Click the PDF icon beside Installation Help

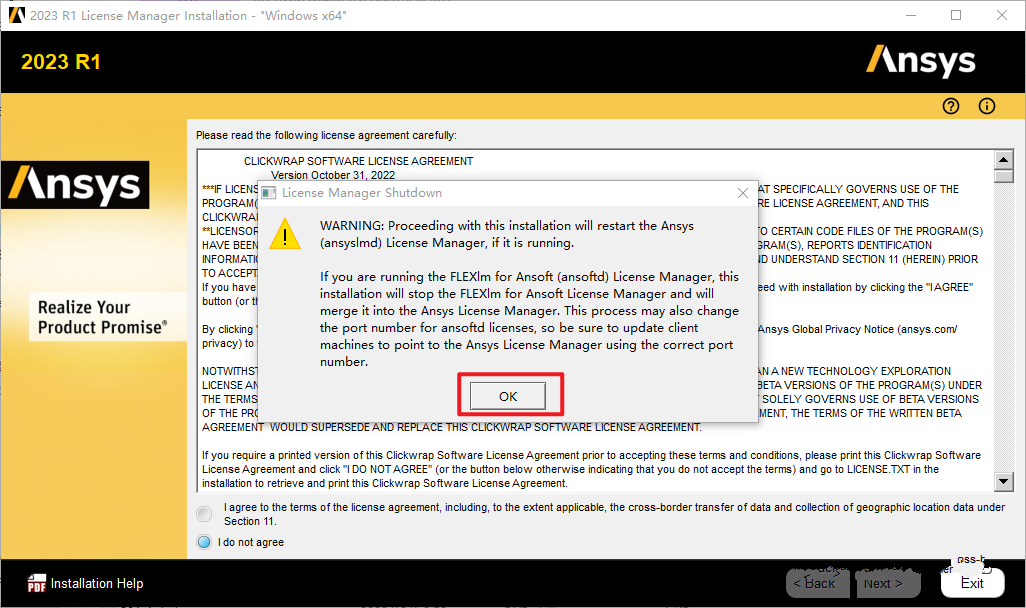[x=37, y=583]
